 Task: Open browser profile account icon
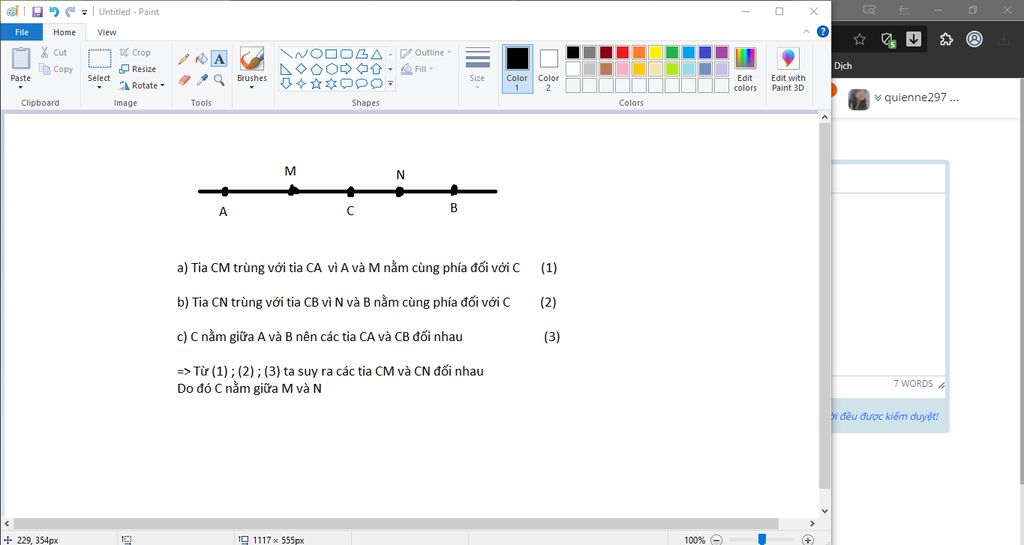(x=974, y=39)
